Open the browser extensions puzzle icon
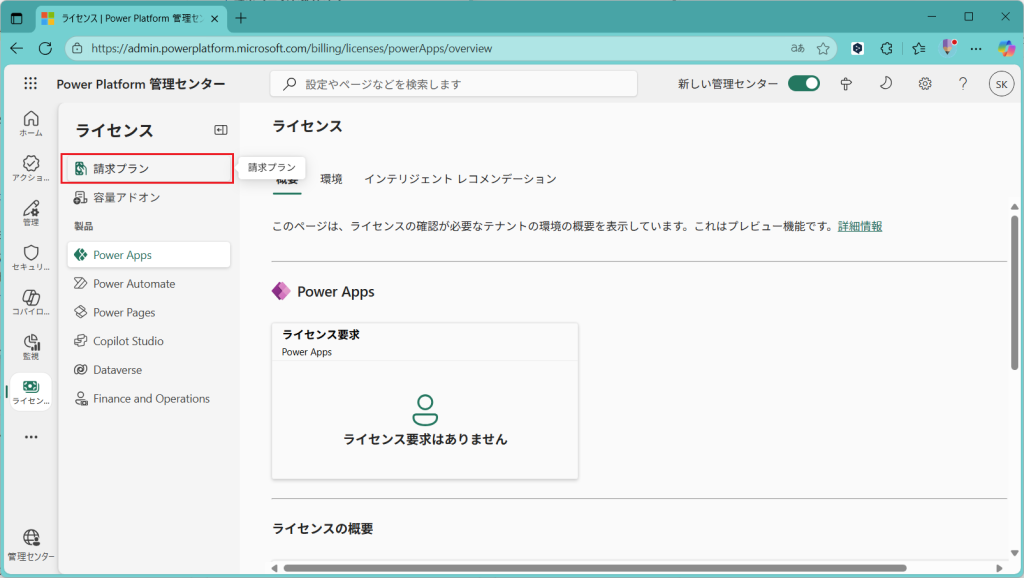This screenshot has height=578, width=1024. pyautogui.click(x=886, y=48)
